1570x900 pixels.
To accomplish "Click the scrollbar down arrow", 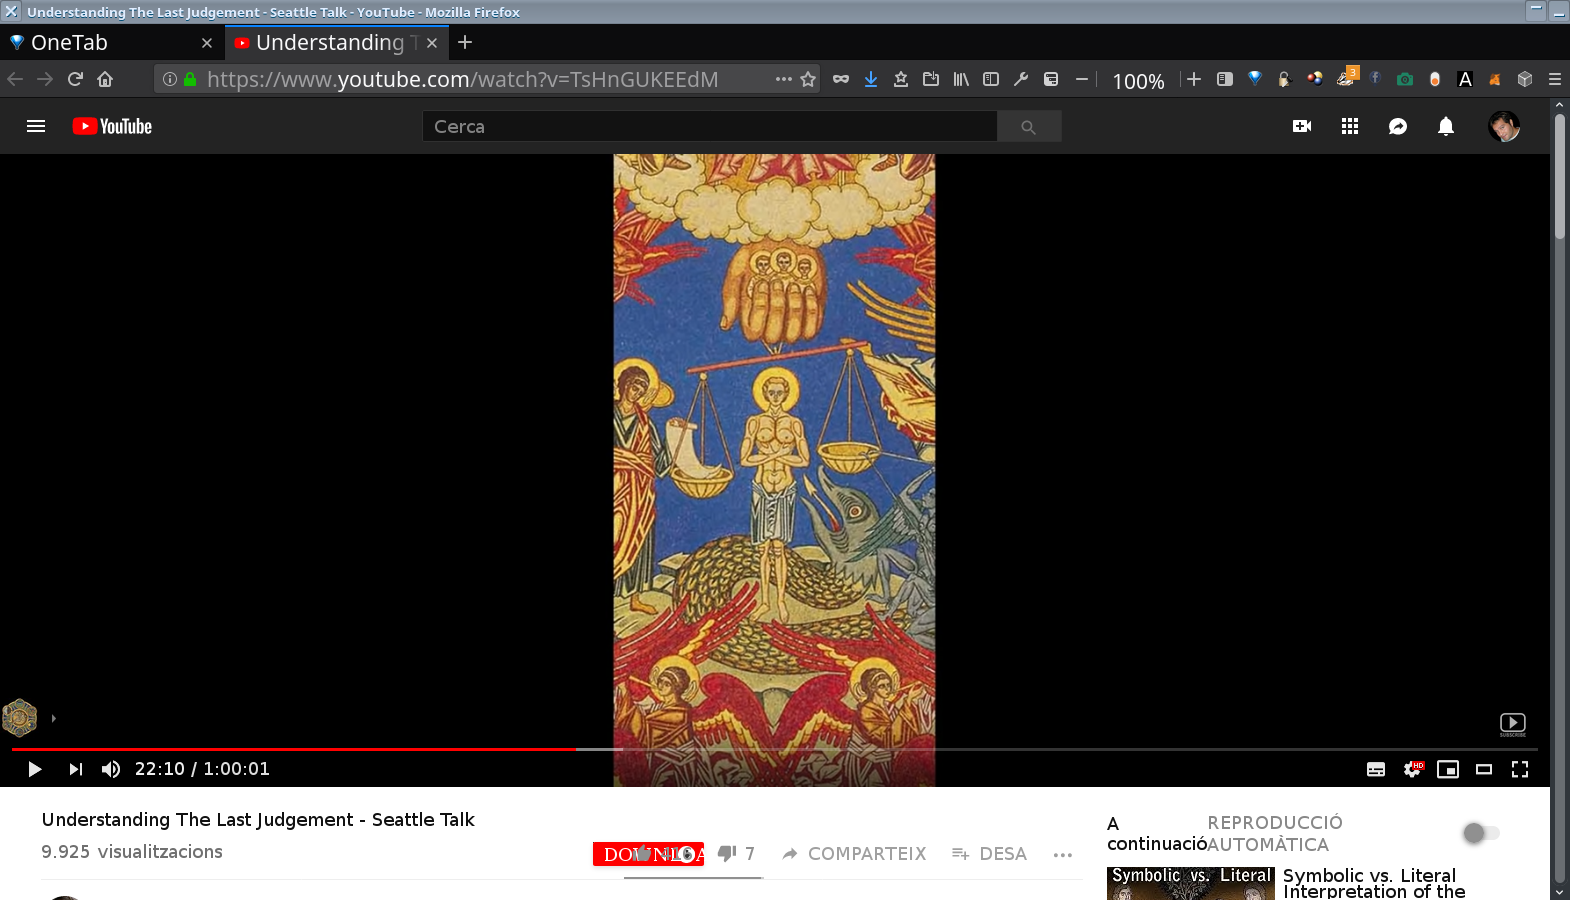I will 1560,891.
